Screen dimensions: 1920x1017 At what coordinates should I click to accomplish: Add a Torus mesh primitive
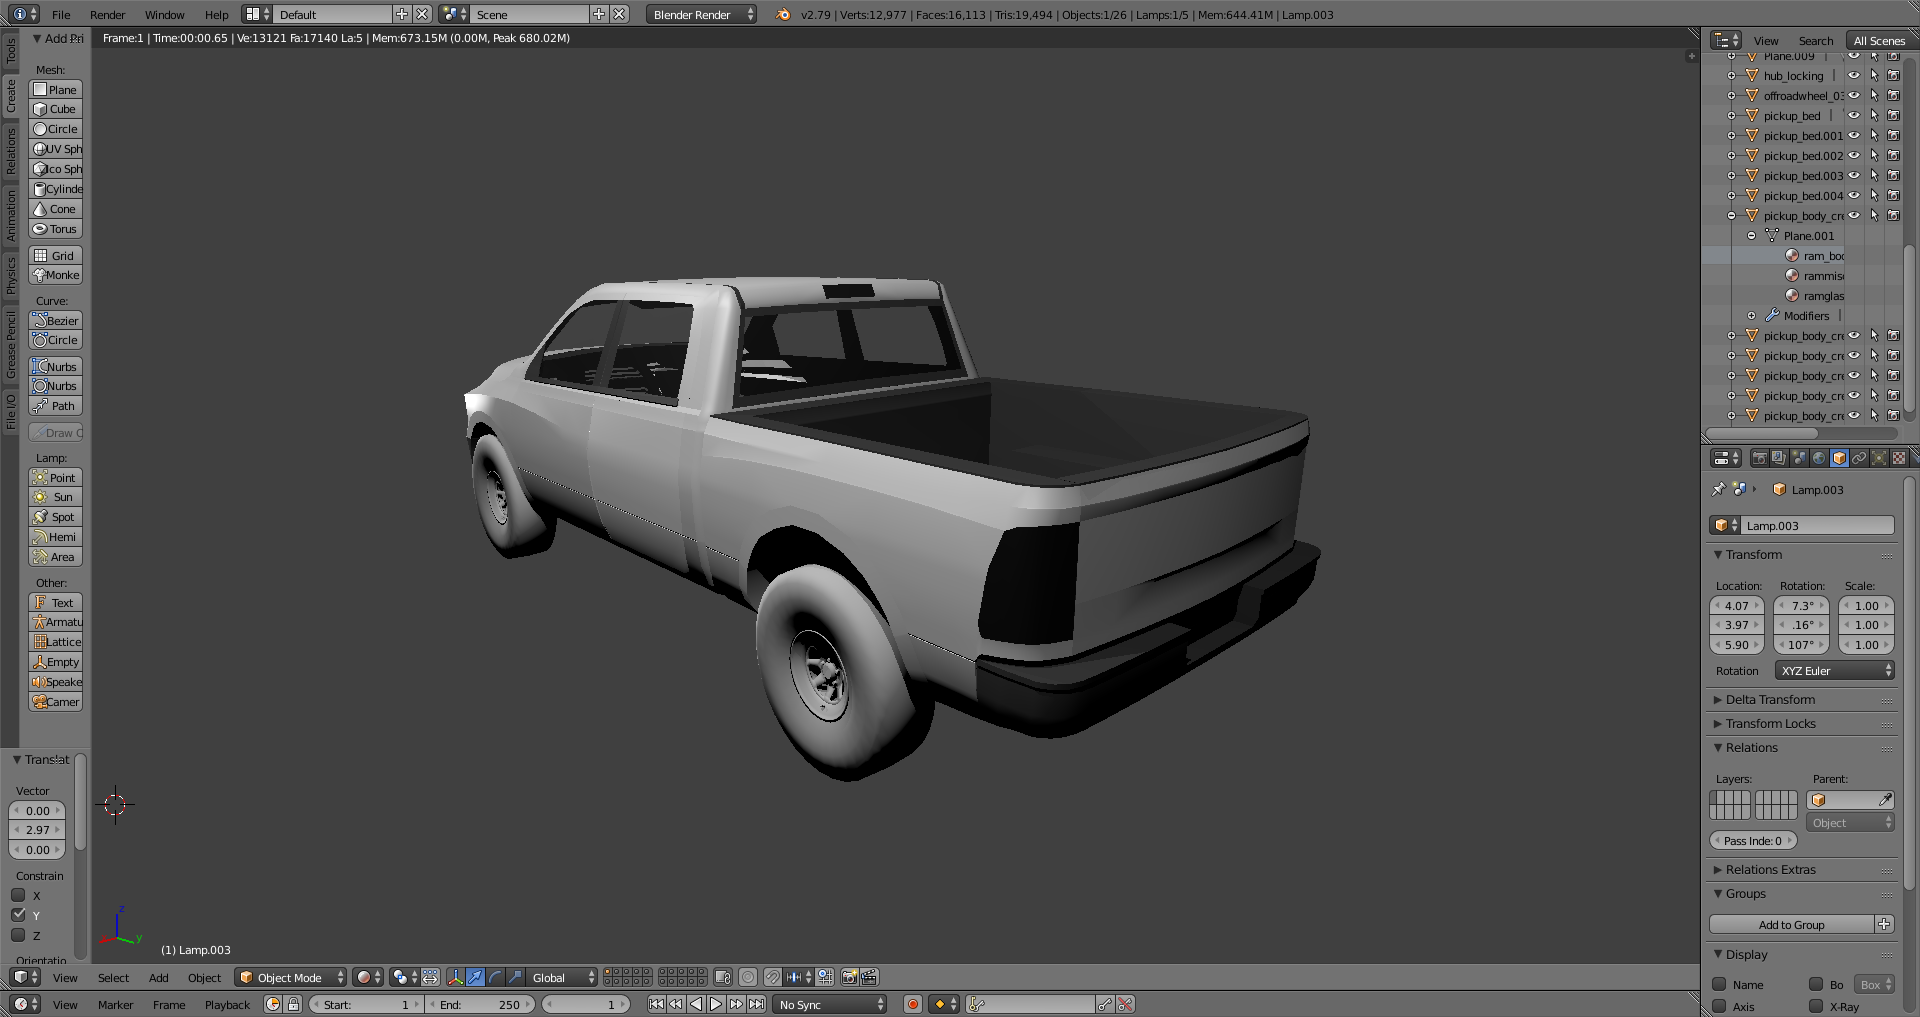coord(55,229)
